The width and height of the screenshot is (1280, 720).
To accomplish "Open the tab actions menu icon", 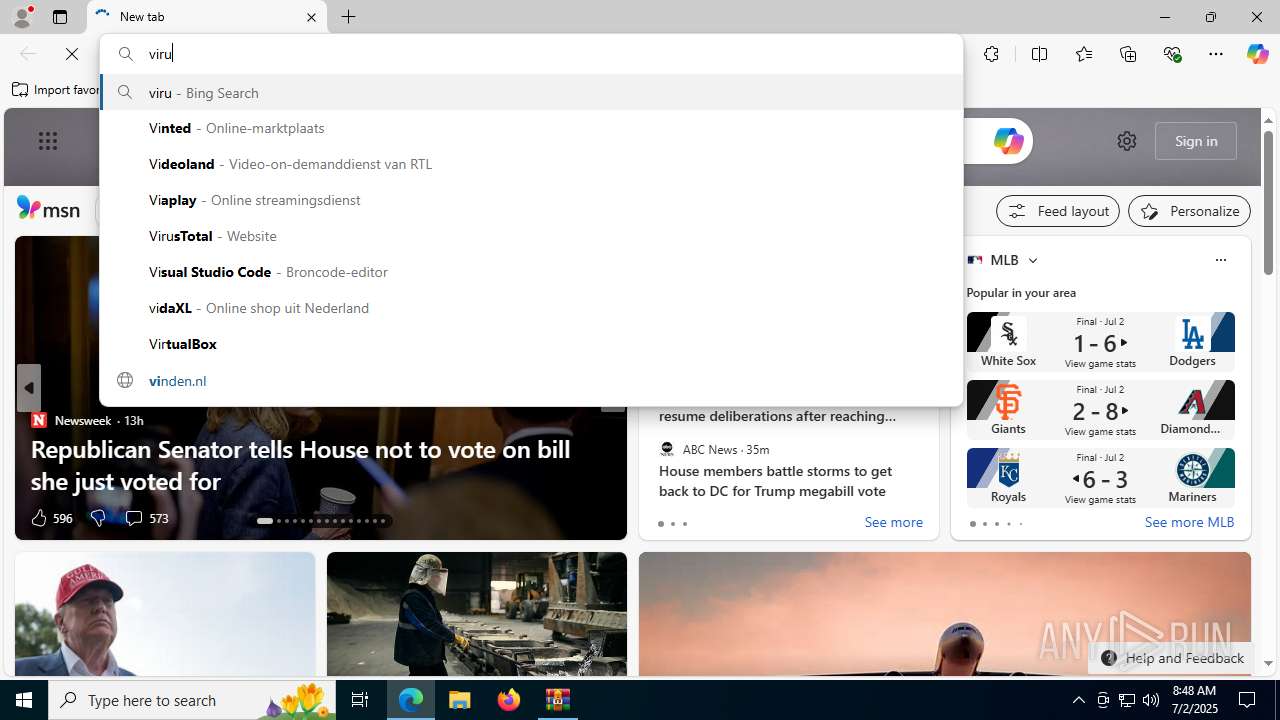I will pos(60,17).
